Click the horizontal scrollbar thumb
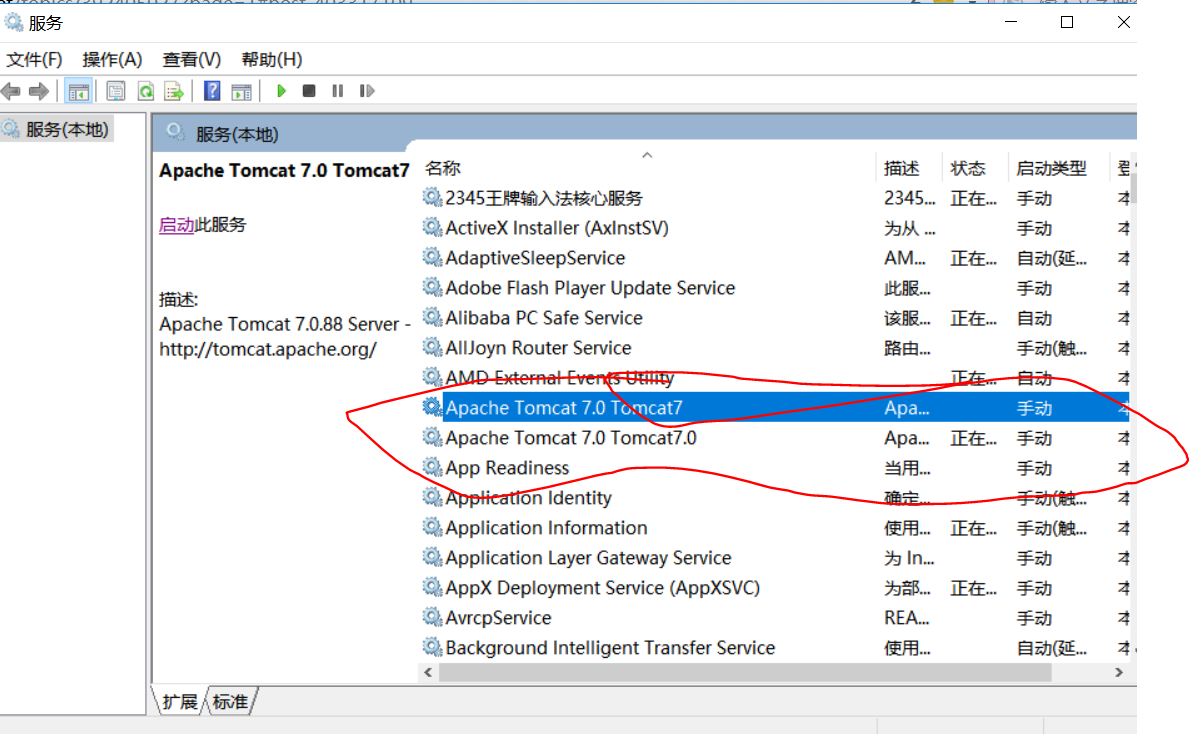This screenshot has height=734, width=1189. click(745, 673)
